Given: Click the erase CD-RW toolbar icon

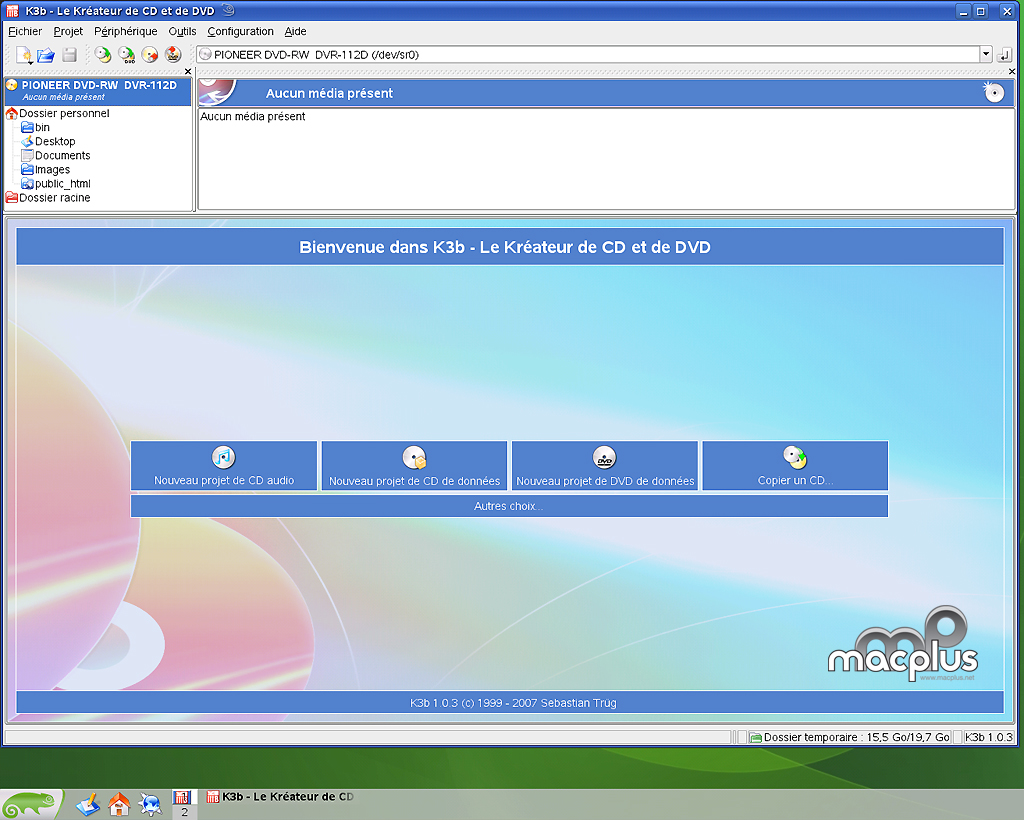Looking at the screenshot, I should pyautogui.click(x=150, y=55).
